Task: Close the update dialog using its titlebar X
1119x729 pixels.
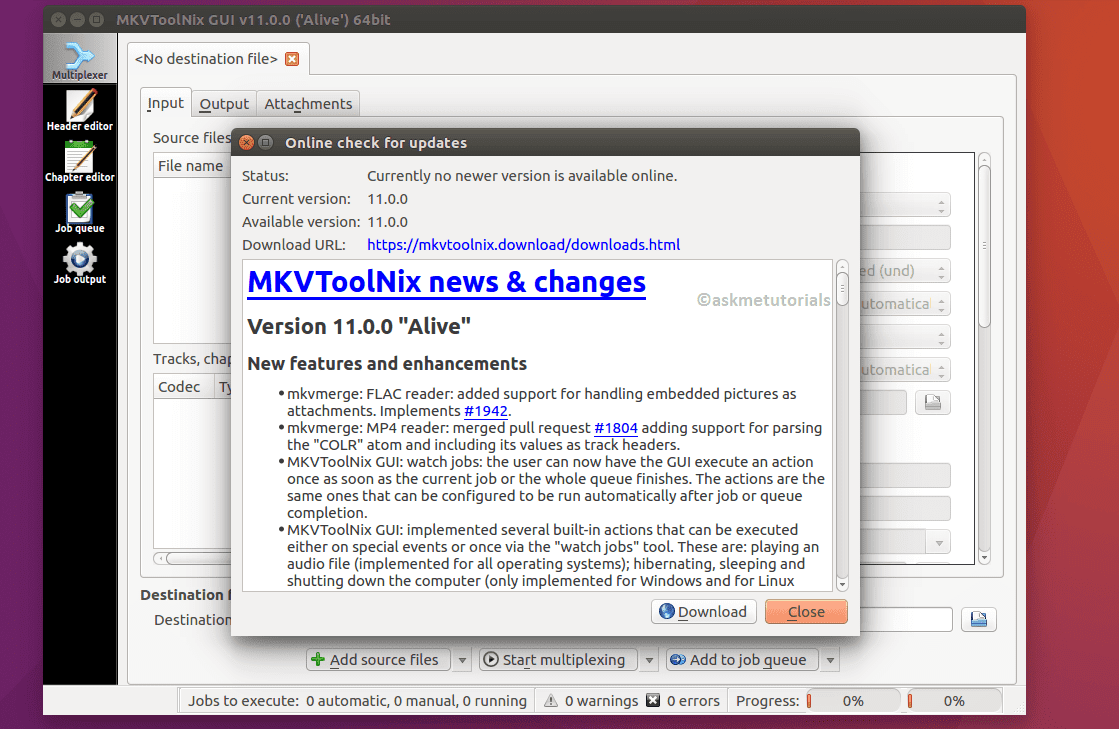Action: click(x=246, y=143)
